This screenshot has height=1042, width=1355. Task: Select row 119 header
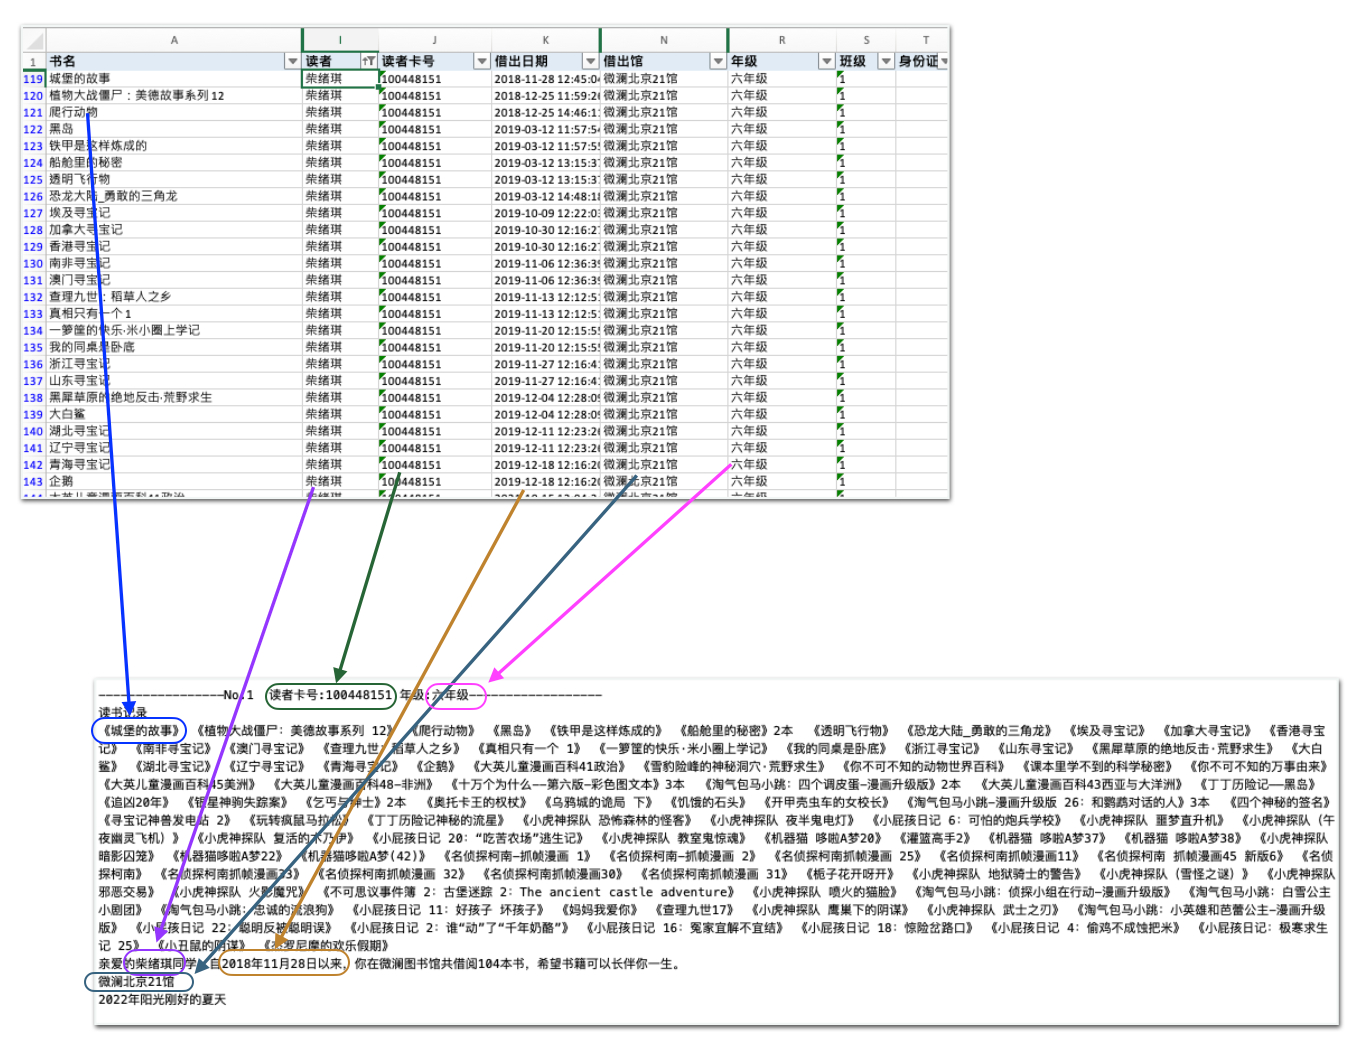click(x=33, y=79)
